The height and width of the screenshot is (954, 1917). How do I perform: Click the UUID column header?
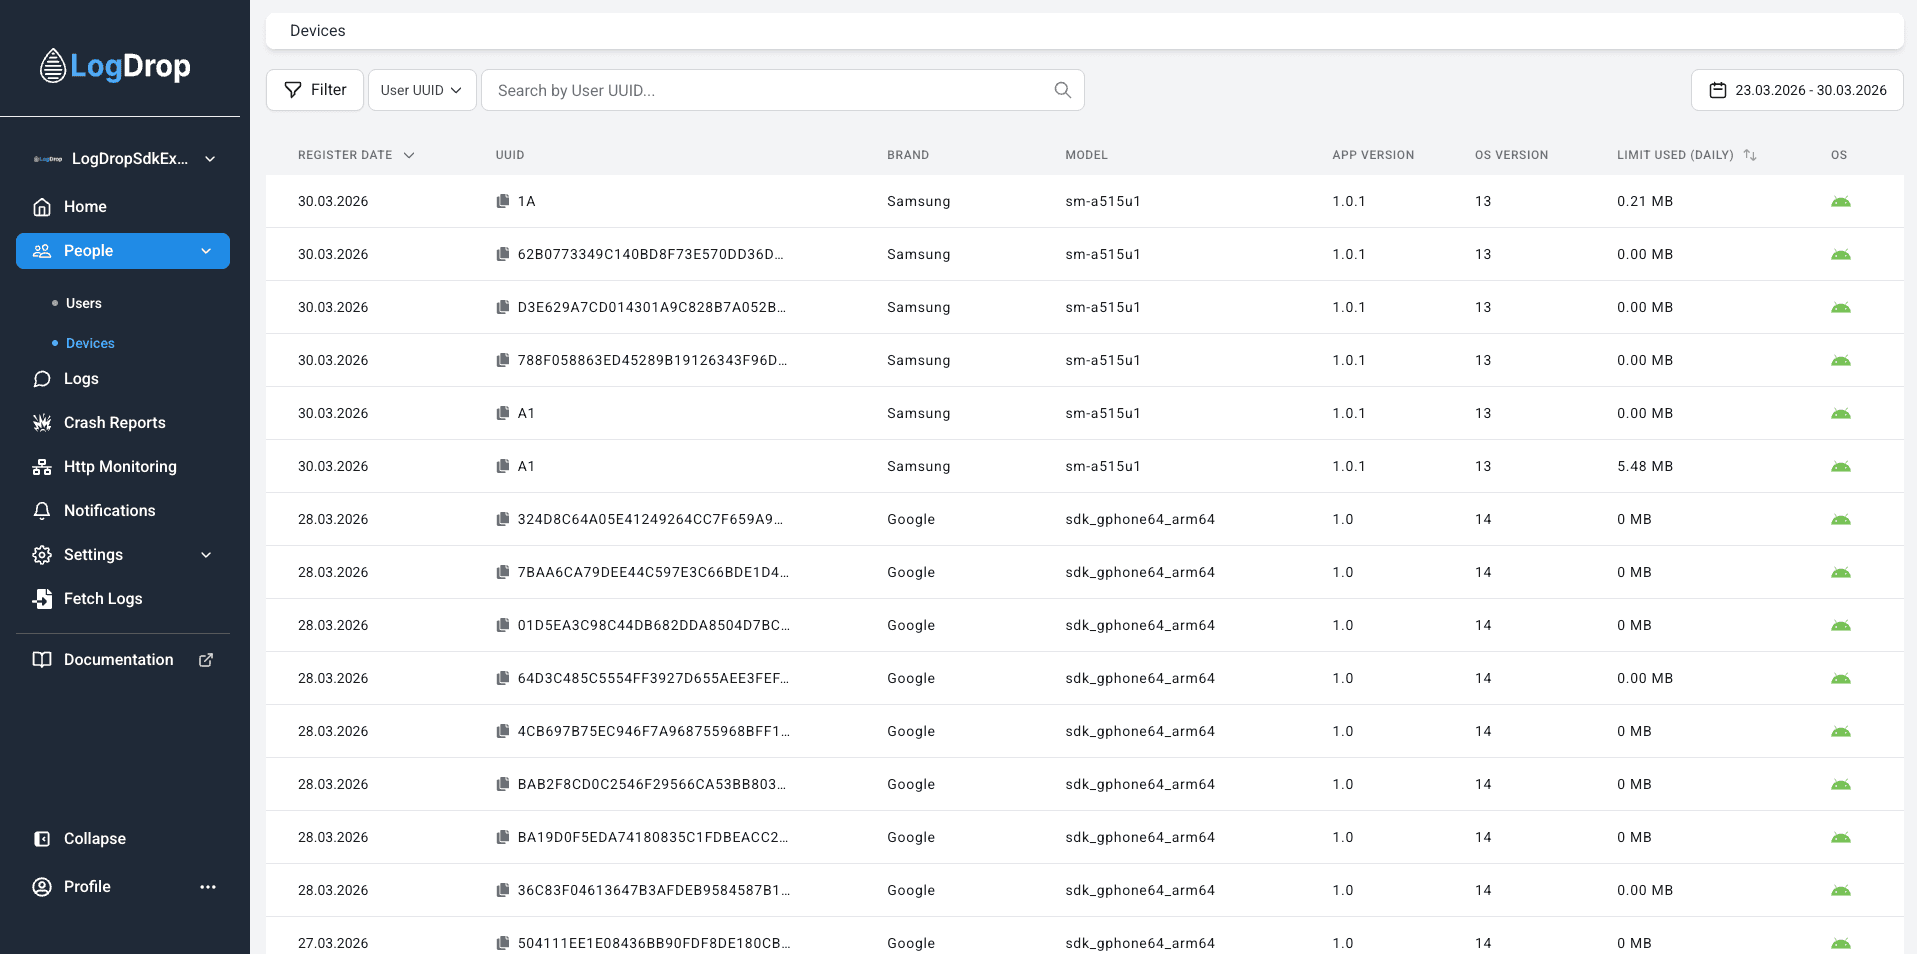pyautogui.click(x=510, y=155)
